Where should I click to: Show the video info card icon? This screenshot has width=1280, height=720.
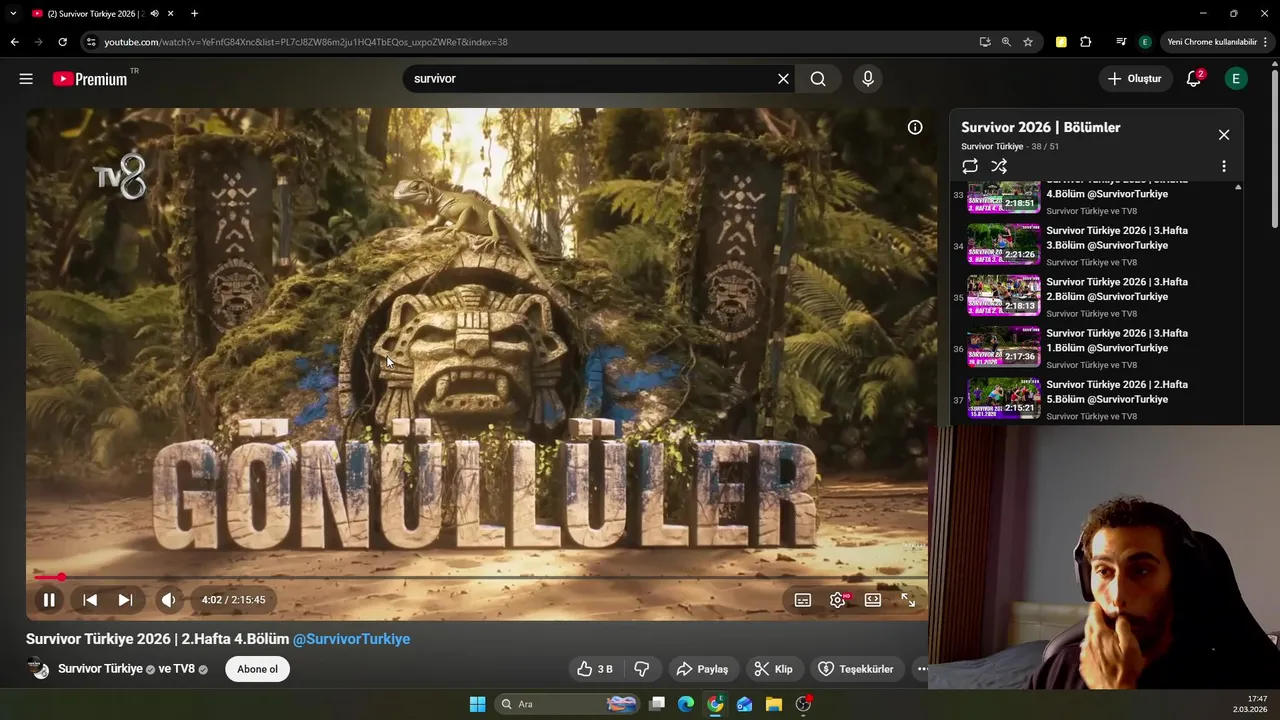click(915, 127)
